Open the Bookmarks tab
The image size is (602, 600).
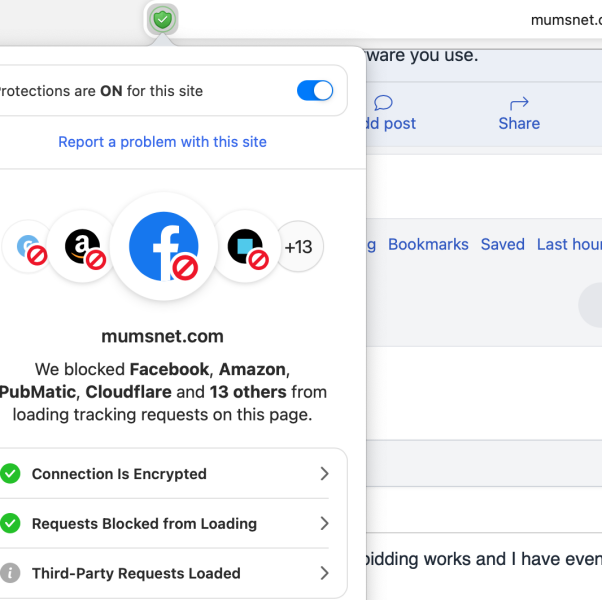428,244
